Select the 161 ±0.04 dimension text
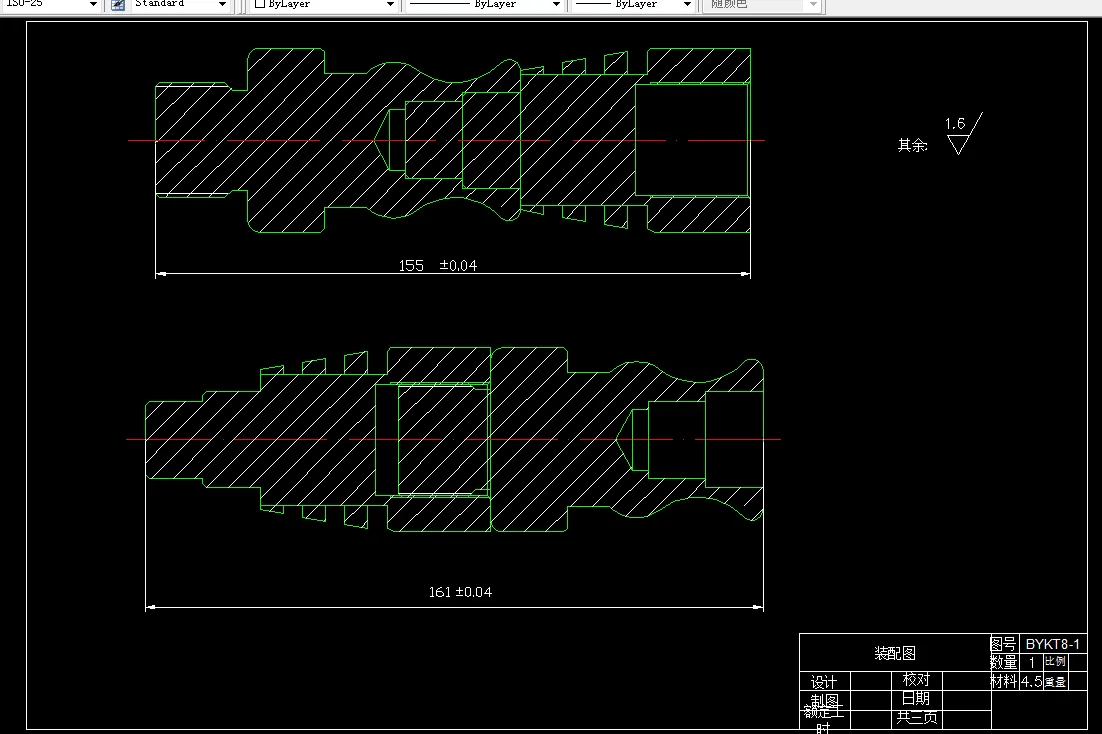The width and height of the screenshot is (1102, 734). pos(460,592)
